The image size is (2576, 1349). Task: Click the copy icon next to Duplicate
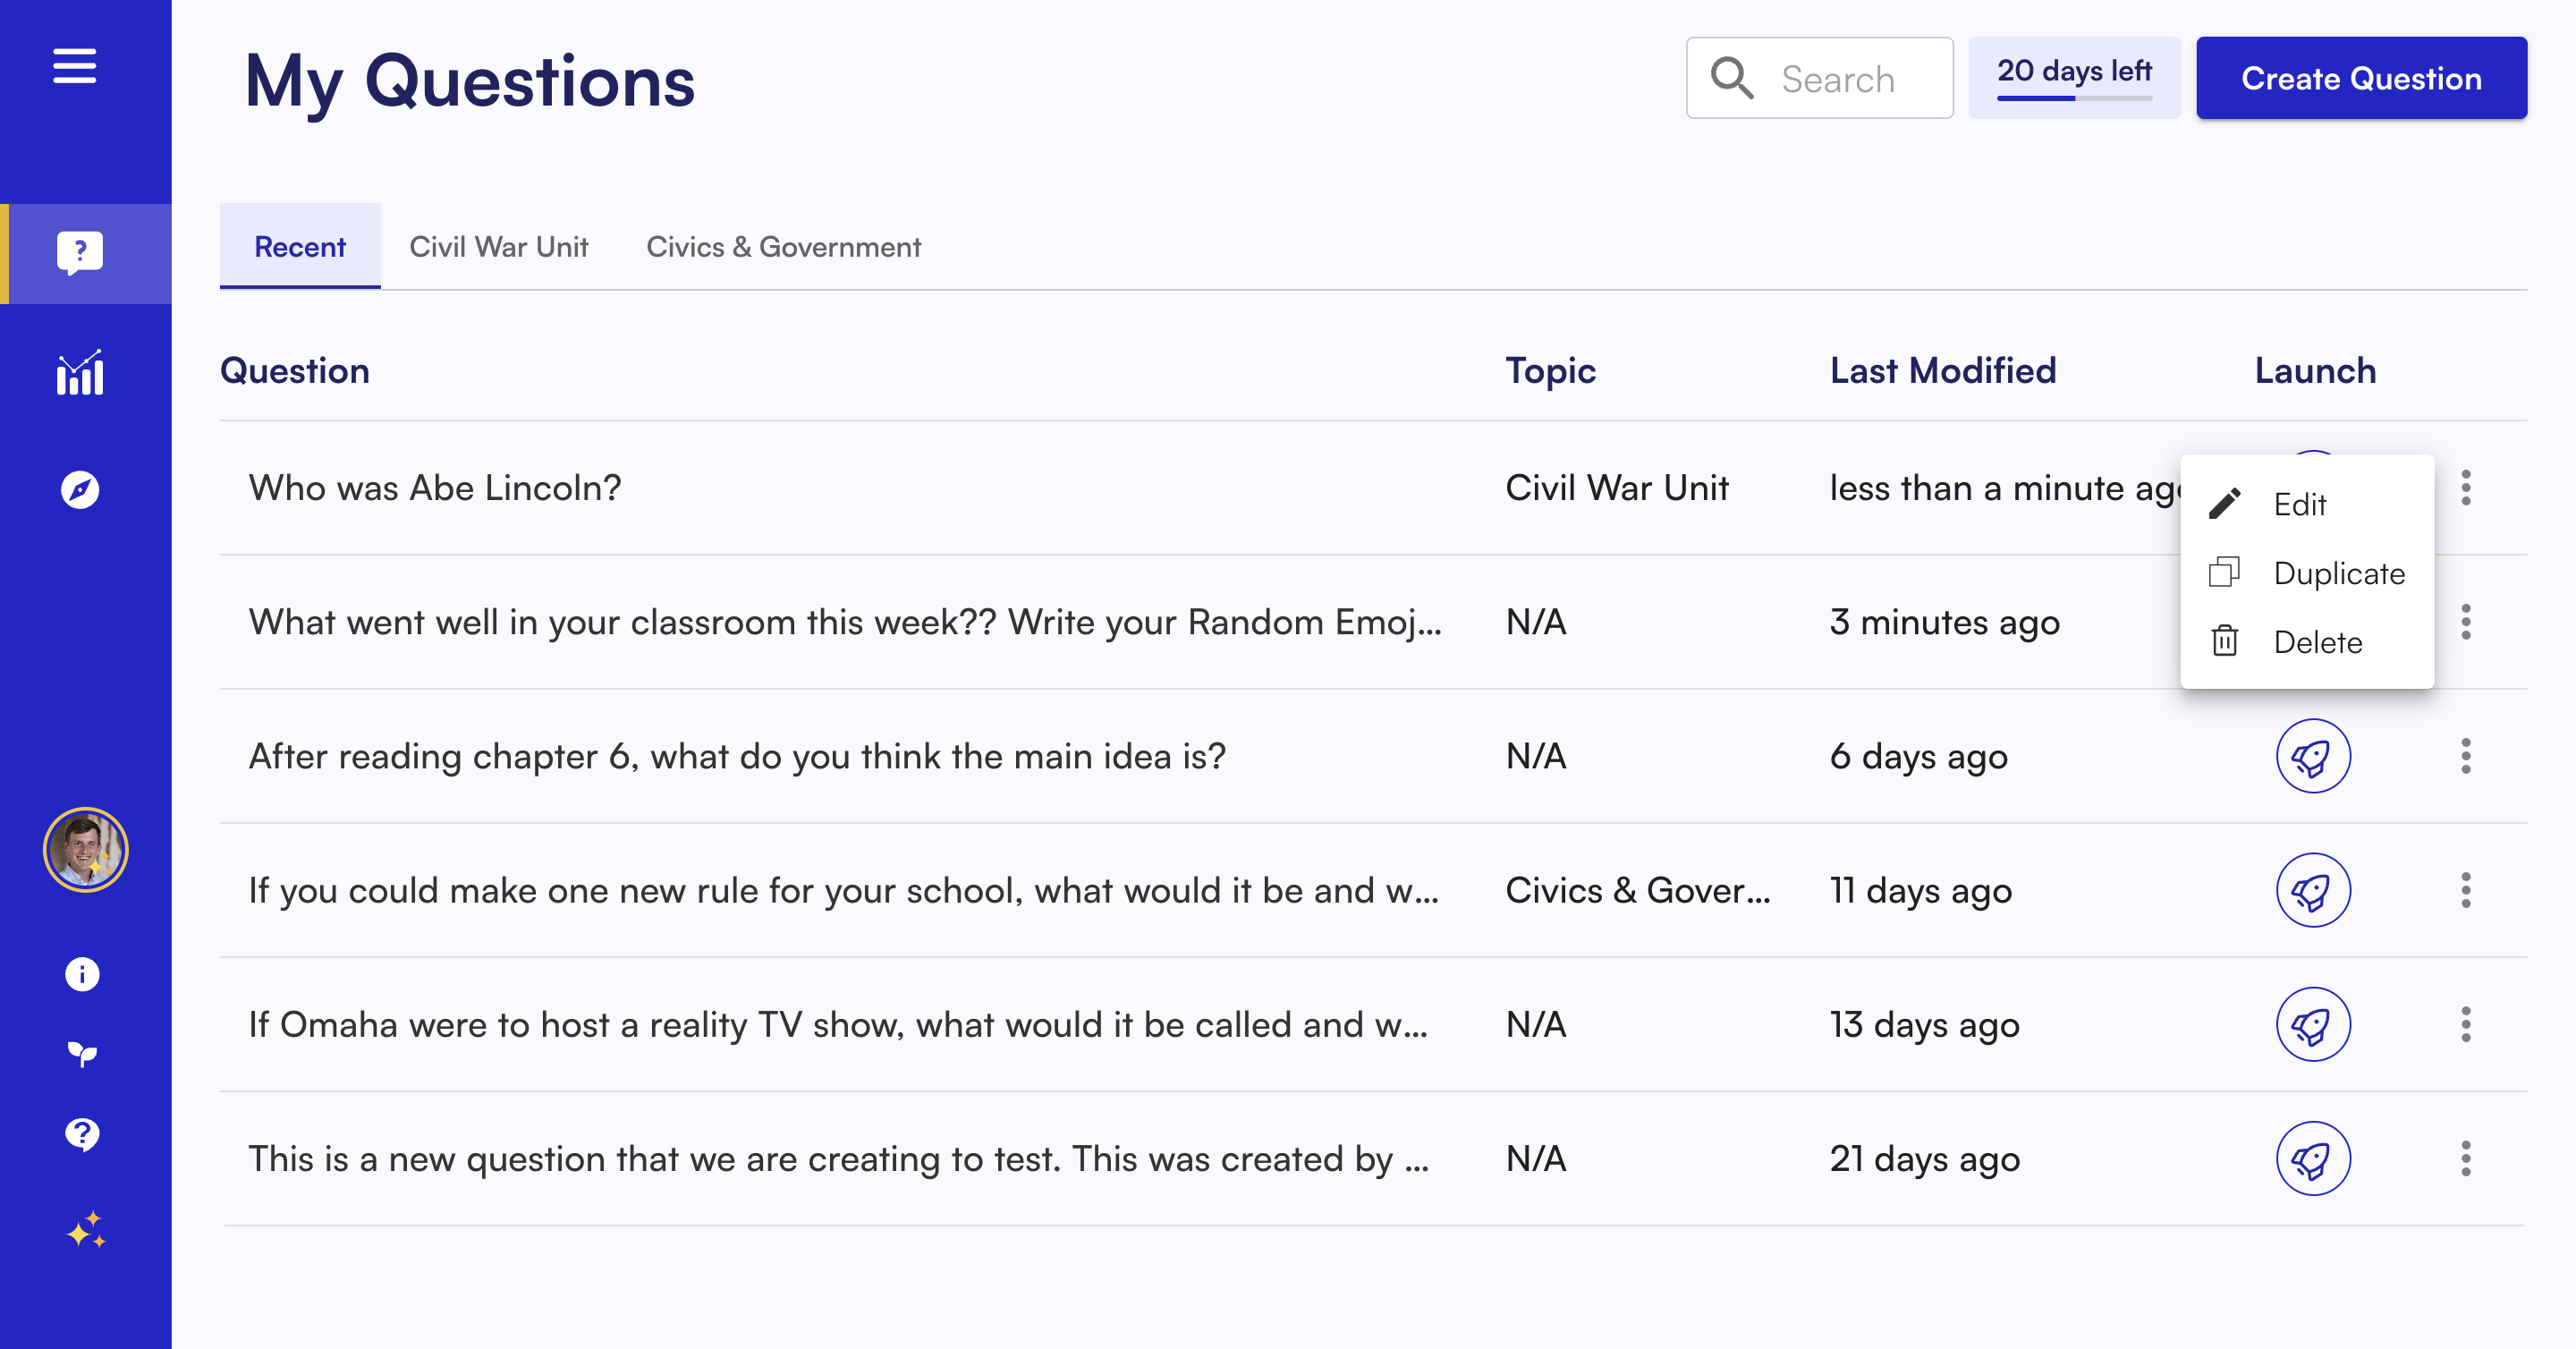pos(2224,572)
